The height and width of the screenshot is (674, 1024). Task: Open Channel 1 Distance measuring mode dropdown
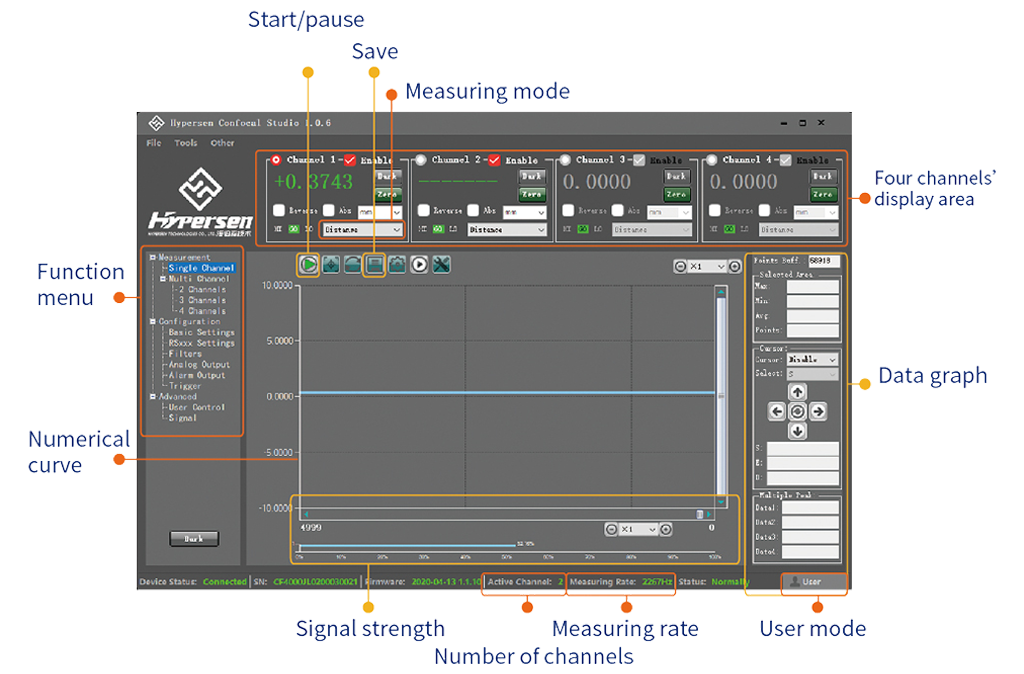coord(362,230)
